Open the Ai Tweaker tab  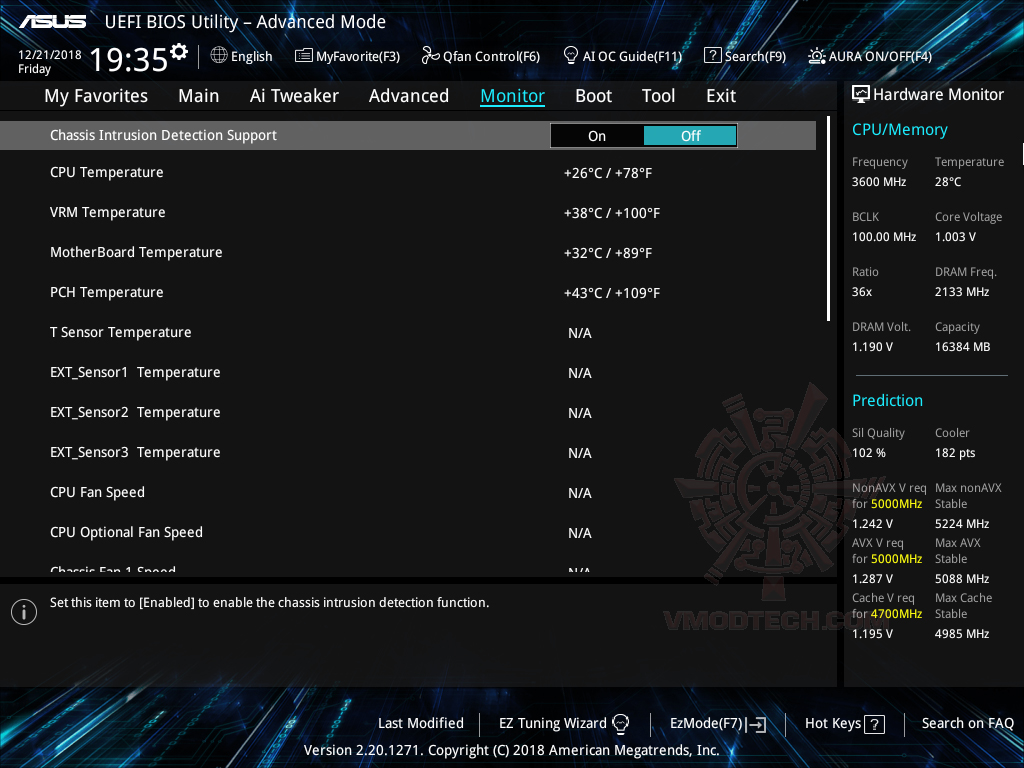[x=294, y=96]
